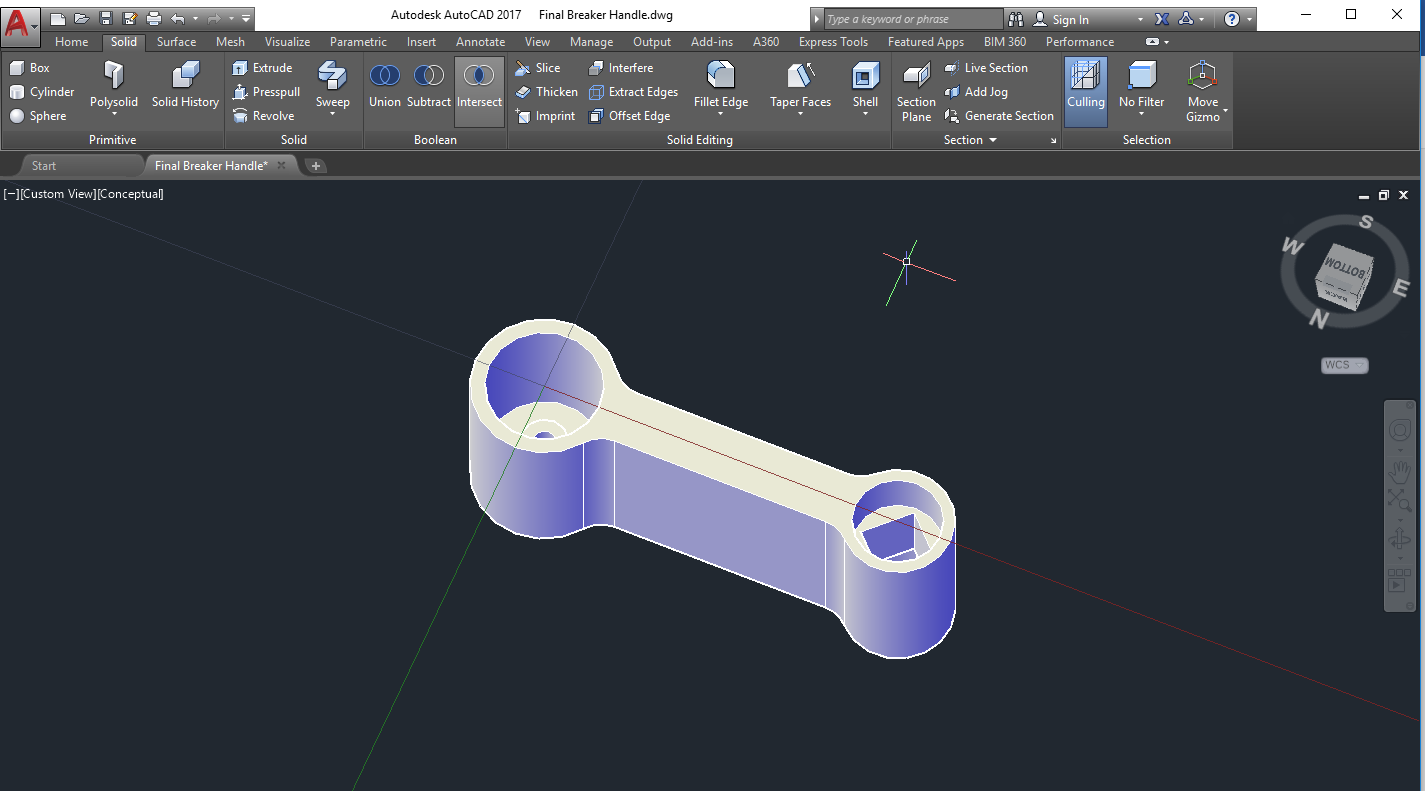This screenshot has height=791, width=1425.
Task: Select the Box primitive tool
Action: [x=30, y=68]
